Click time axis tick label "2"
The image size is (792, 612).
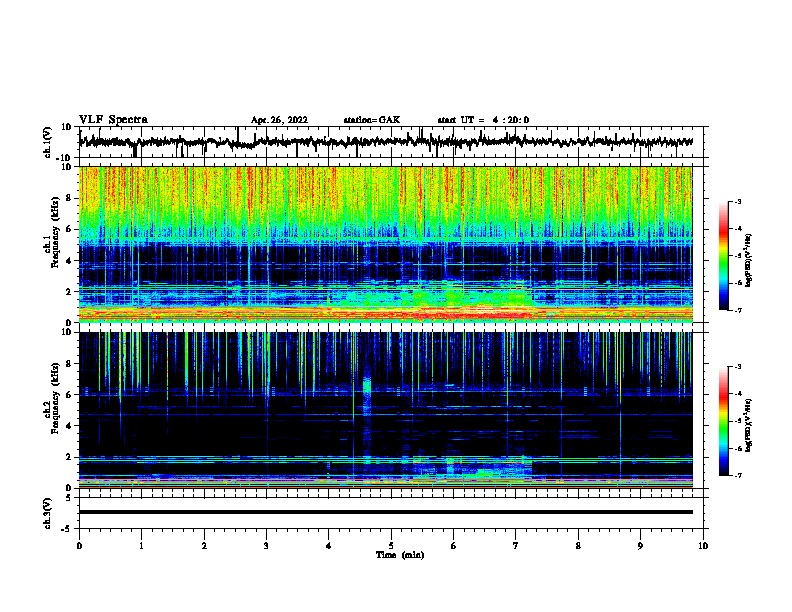click(x=204, y=546)
